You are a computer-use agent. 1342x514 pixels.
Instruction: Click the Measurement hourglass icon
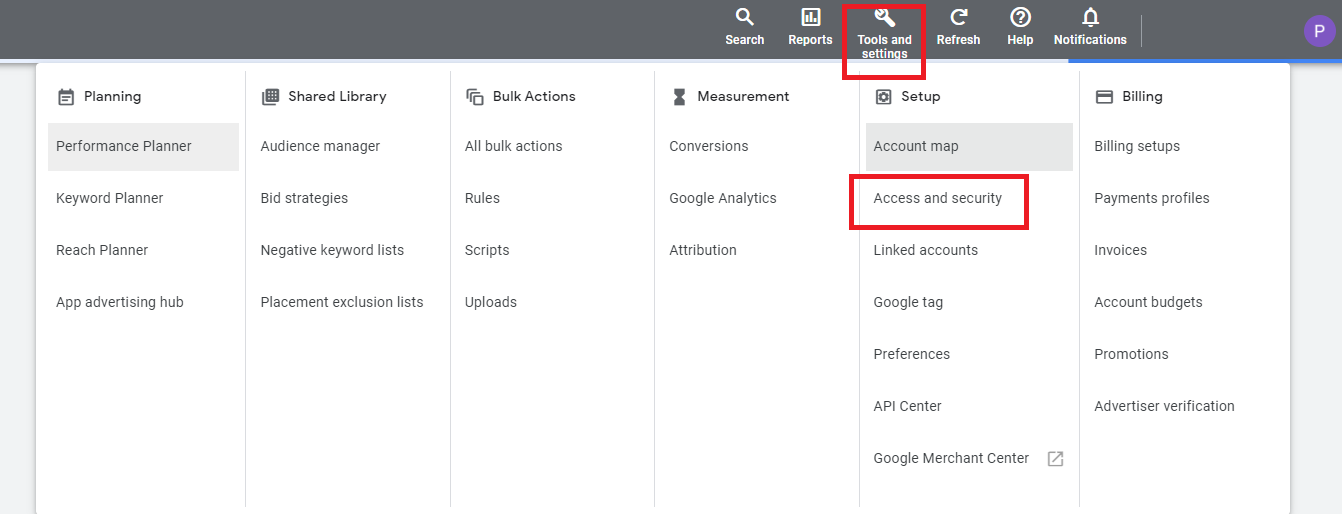tap(679, 97)
